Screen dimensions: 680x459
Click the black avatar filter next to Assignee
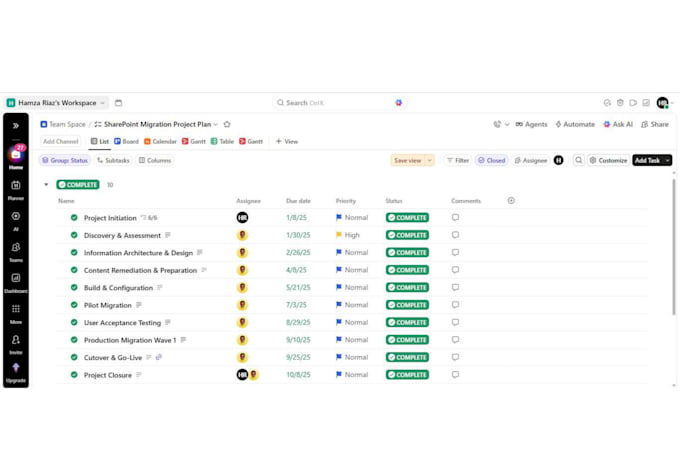(x=559, y=161)
